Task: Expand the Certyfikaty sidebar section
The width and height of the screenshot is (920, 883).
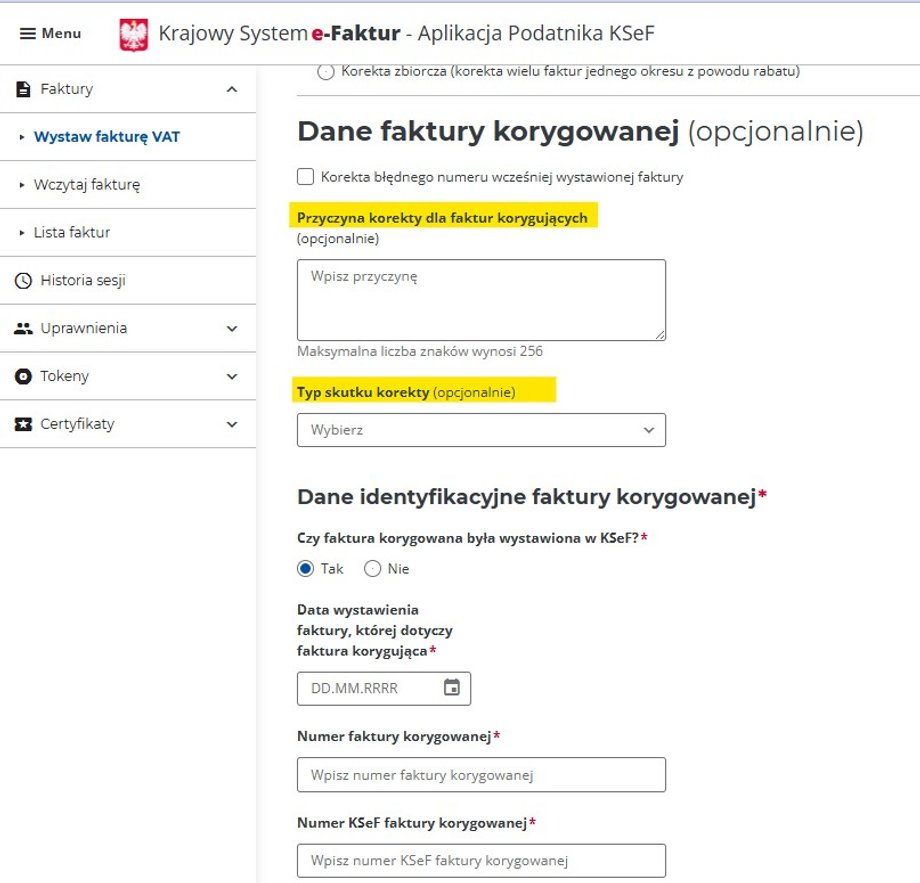Action: tap(232, 424)
